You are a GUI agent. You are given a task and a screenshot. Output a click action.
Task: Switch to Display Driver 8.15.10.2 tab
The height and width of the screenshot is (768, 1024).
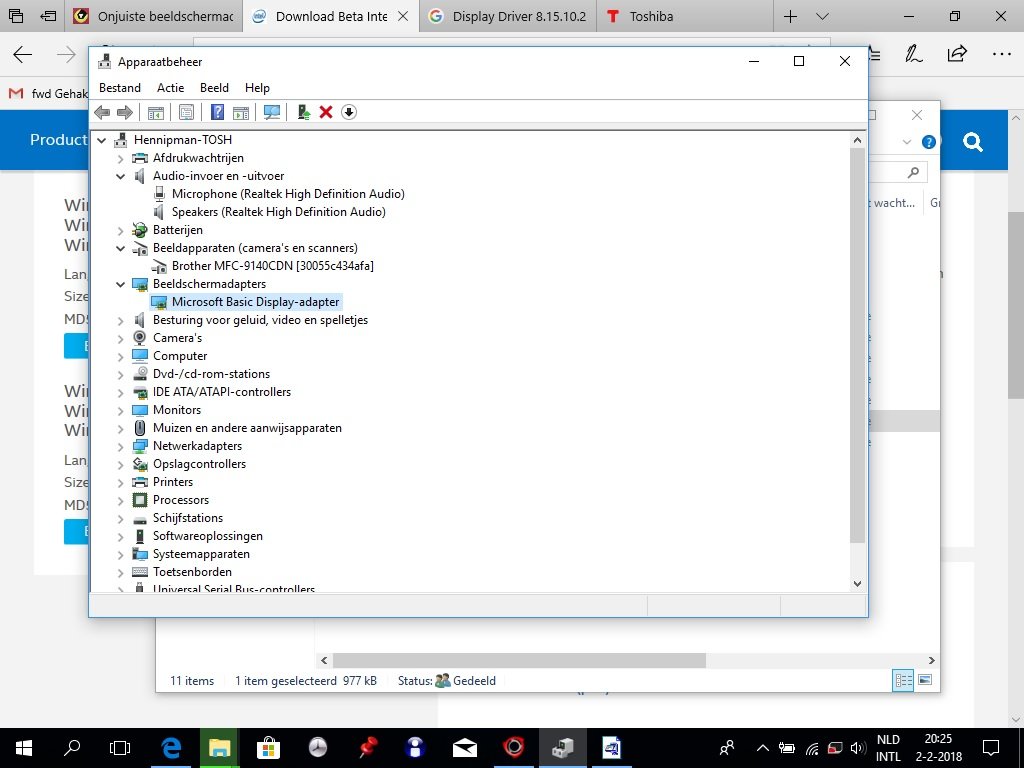click(508, 16)
